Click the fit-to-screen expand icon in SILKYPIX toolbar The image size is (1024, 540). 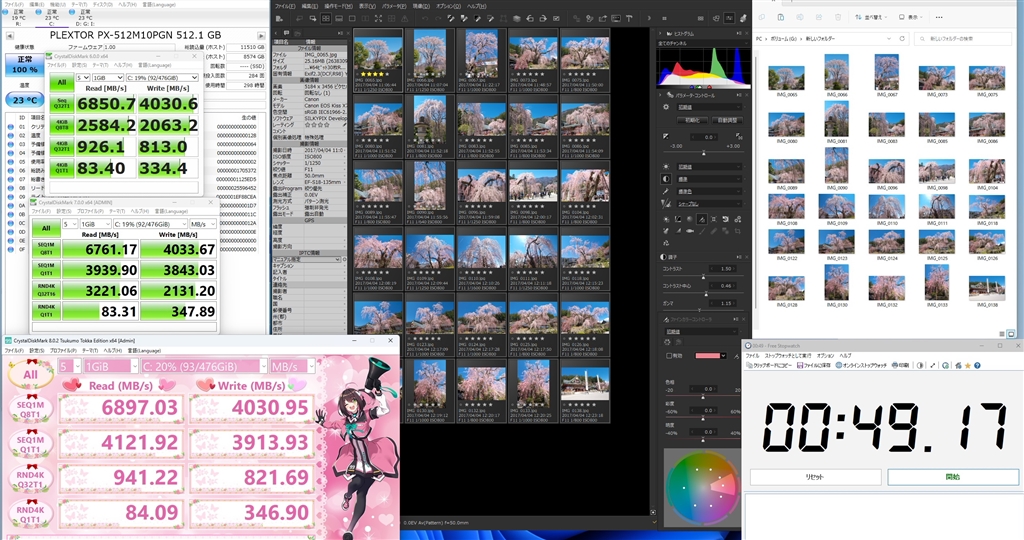tap(378, 18)
